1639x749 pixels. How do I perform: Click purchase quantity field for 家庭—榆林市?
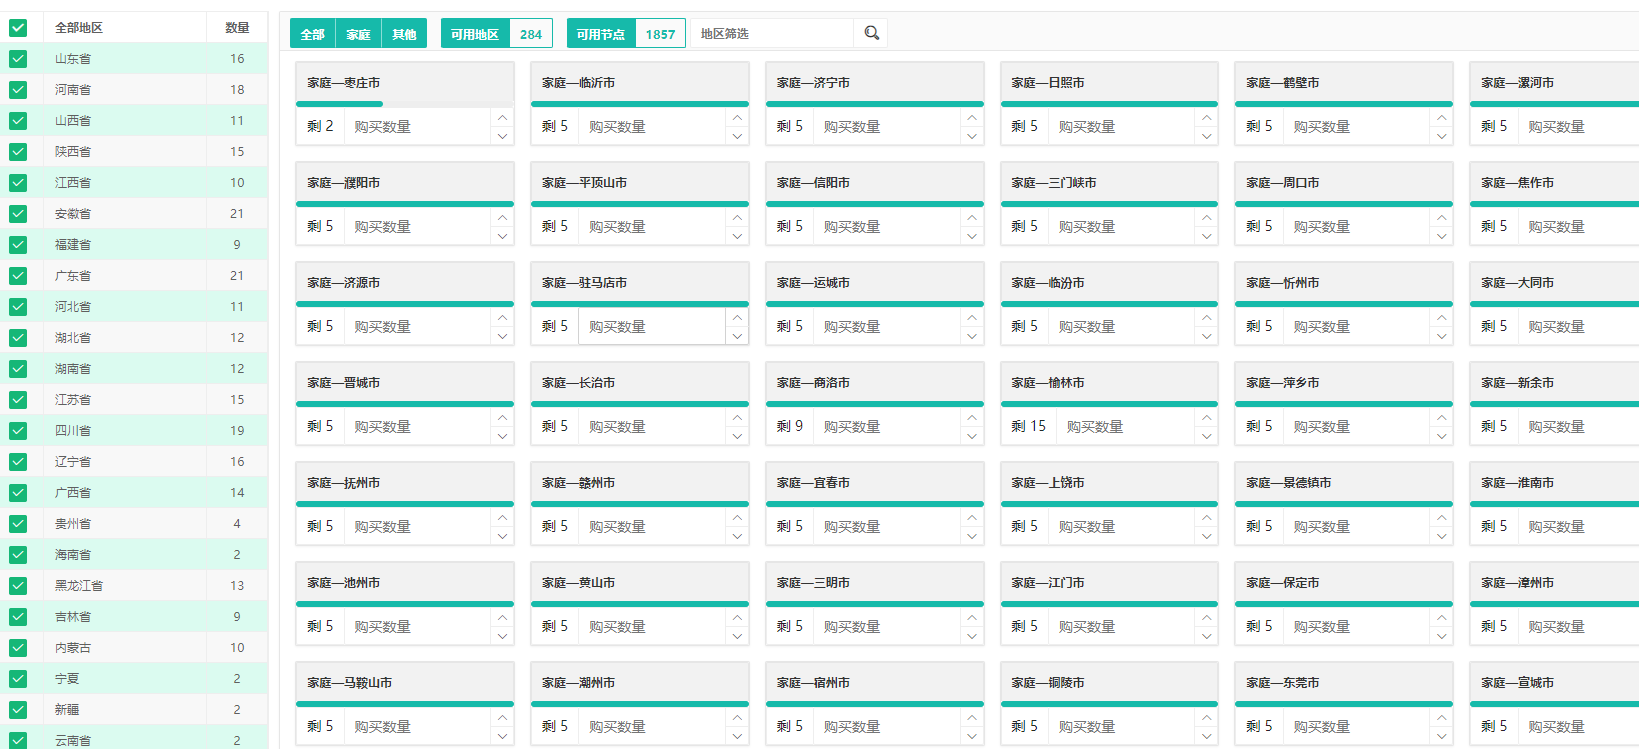tap(1126, 427)
